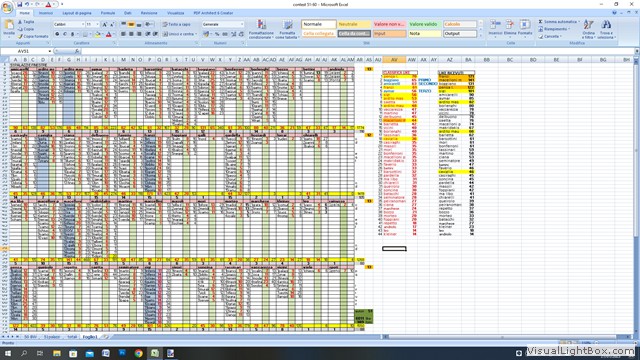
Task: Apply the Neutrale cell style swatch
Action: coord(354,24)
